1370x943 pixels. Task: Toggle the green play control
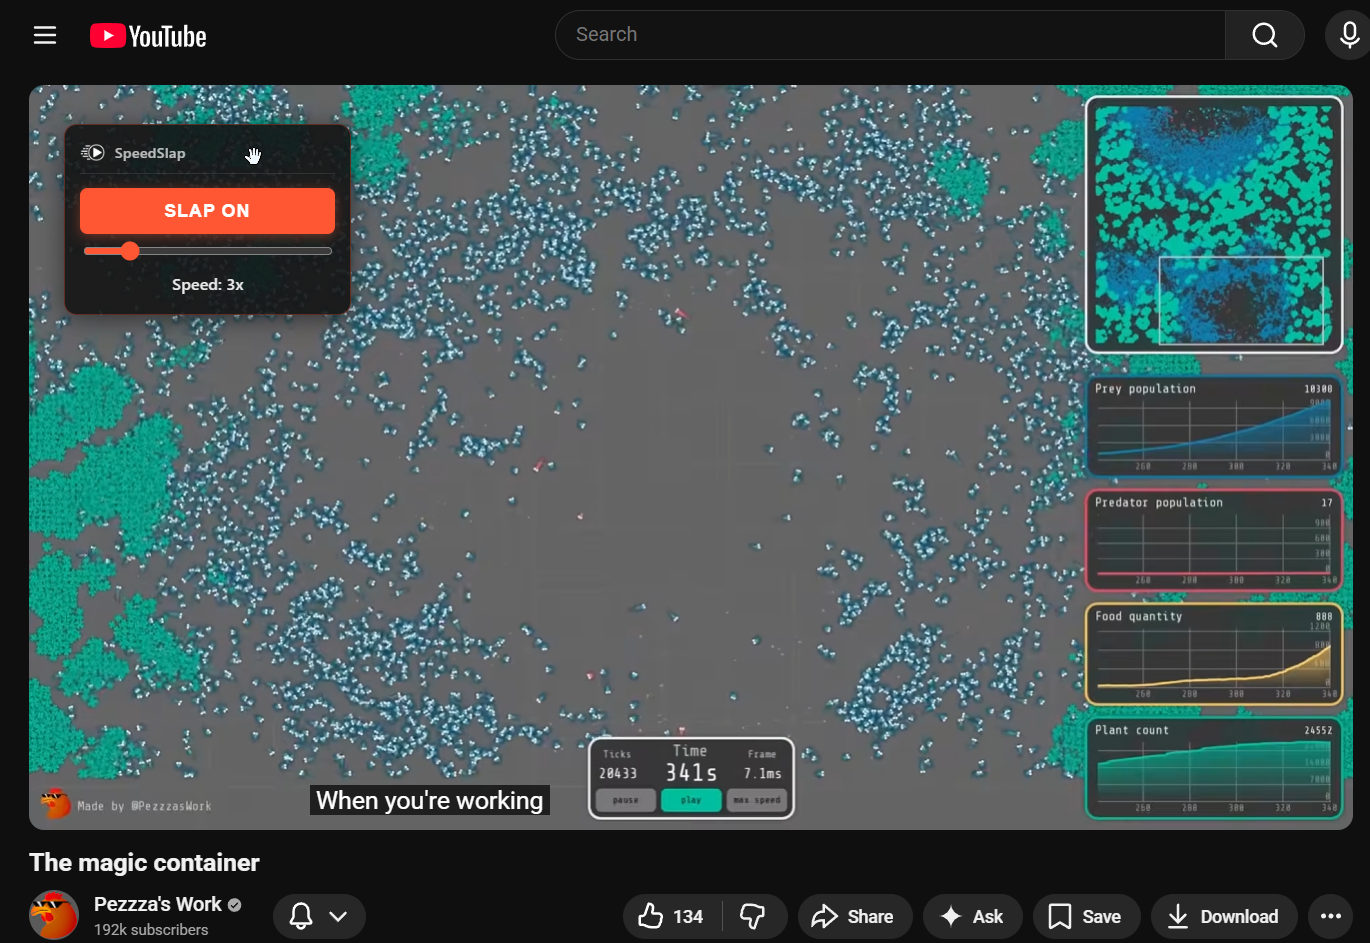691,800
